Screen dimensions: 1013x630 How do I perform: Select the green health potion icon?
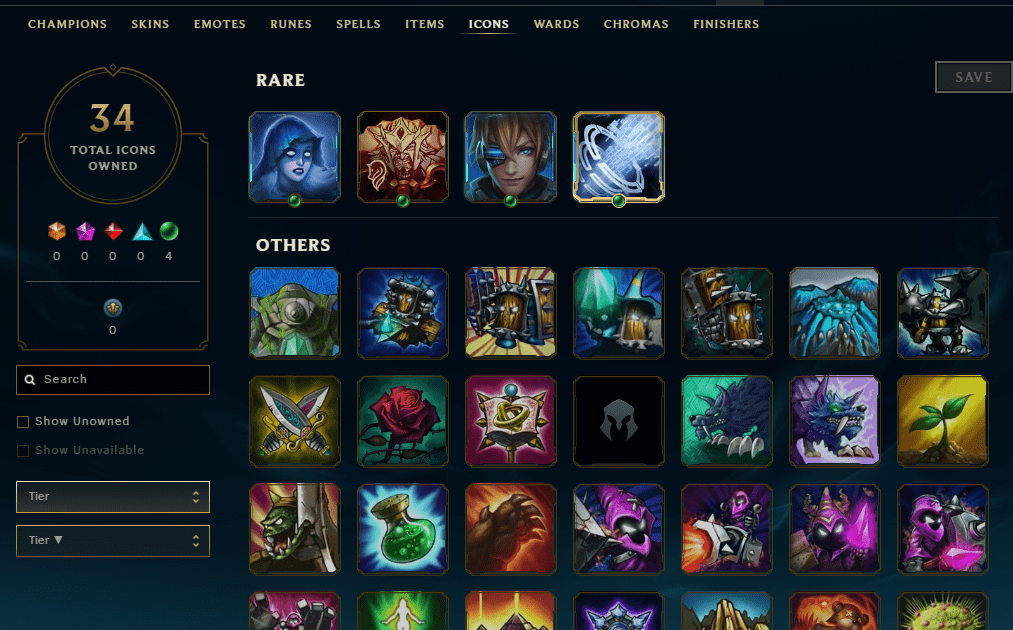[402, 529]
